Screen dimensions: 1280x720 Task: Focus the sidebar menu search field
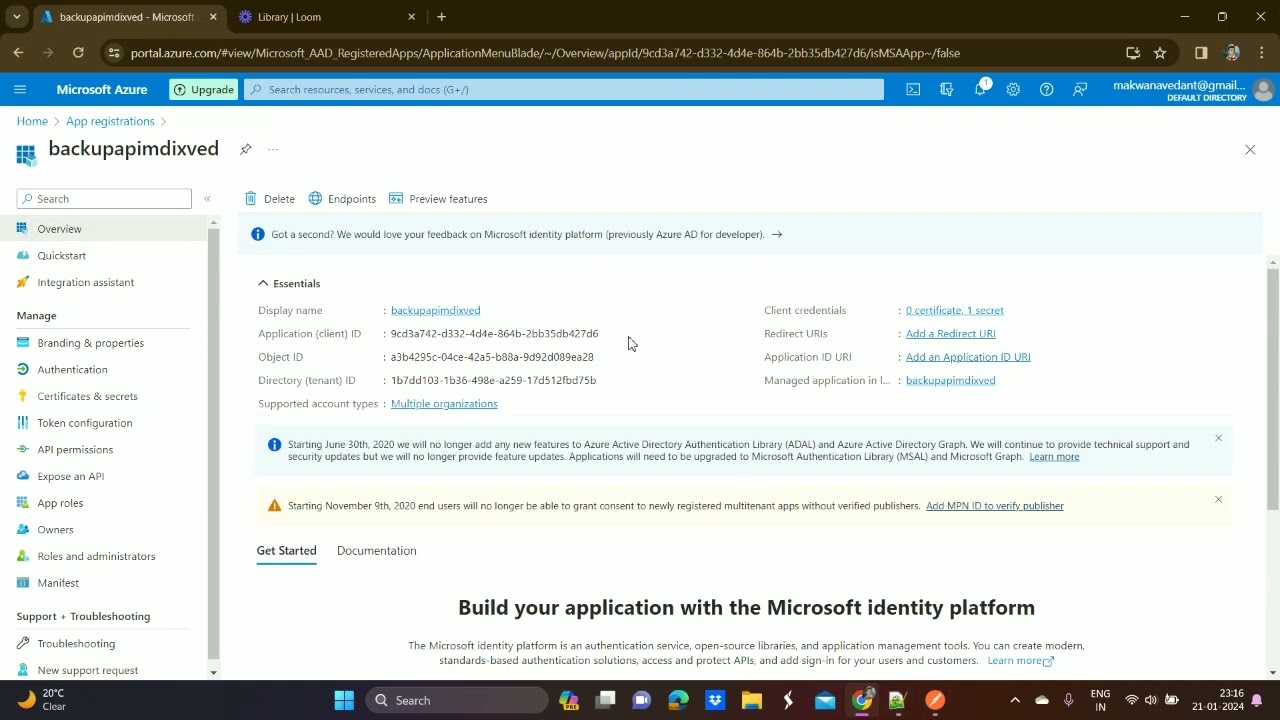(104, 199)
